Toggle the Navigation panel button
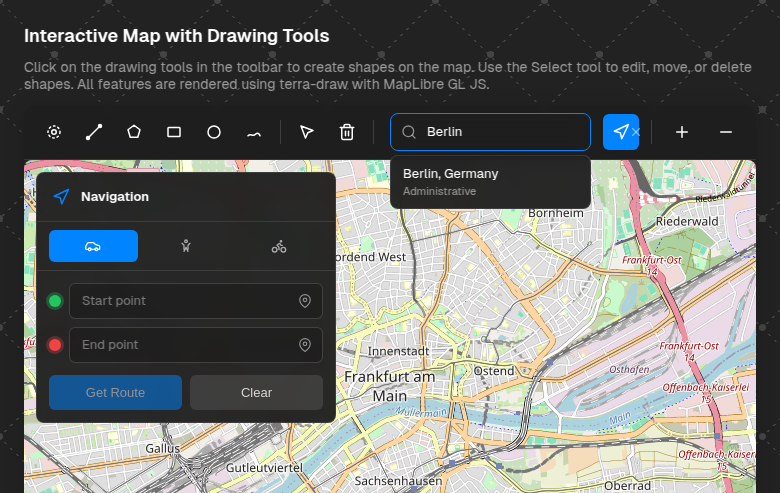The image size is (780, 493). 621,132
